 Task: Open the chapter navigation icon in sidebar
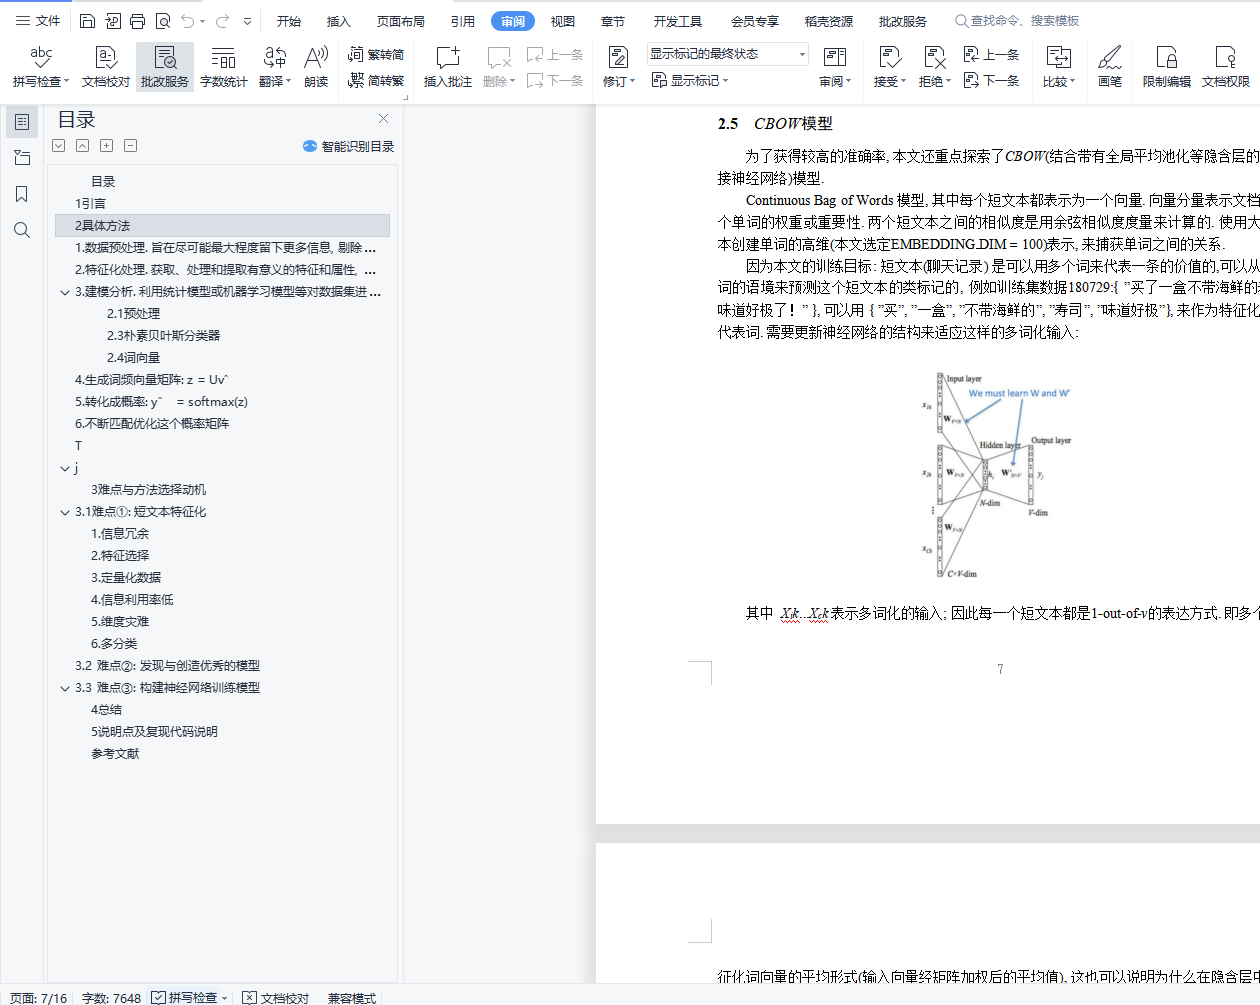coord(22,158)
